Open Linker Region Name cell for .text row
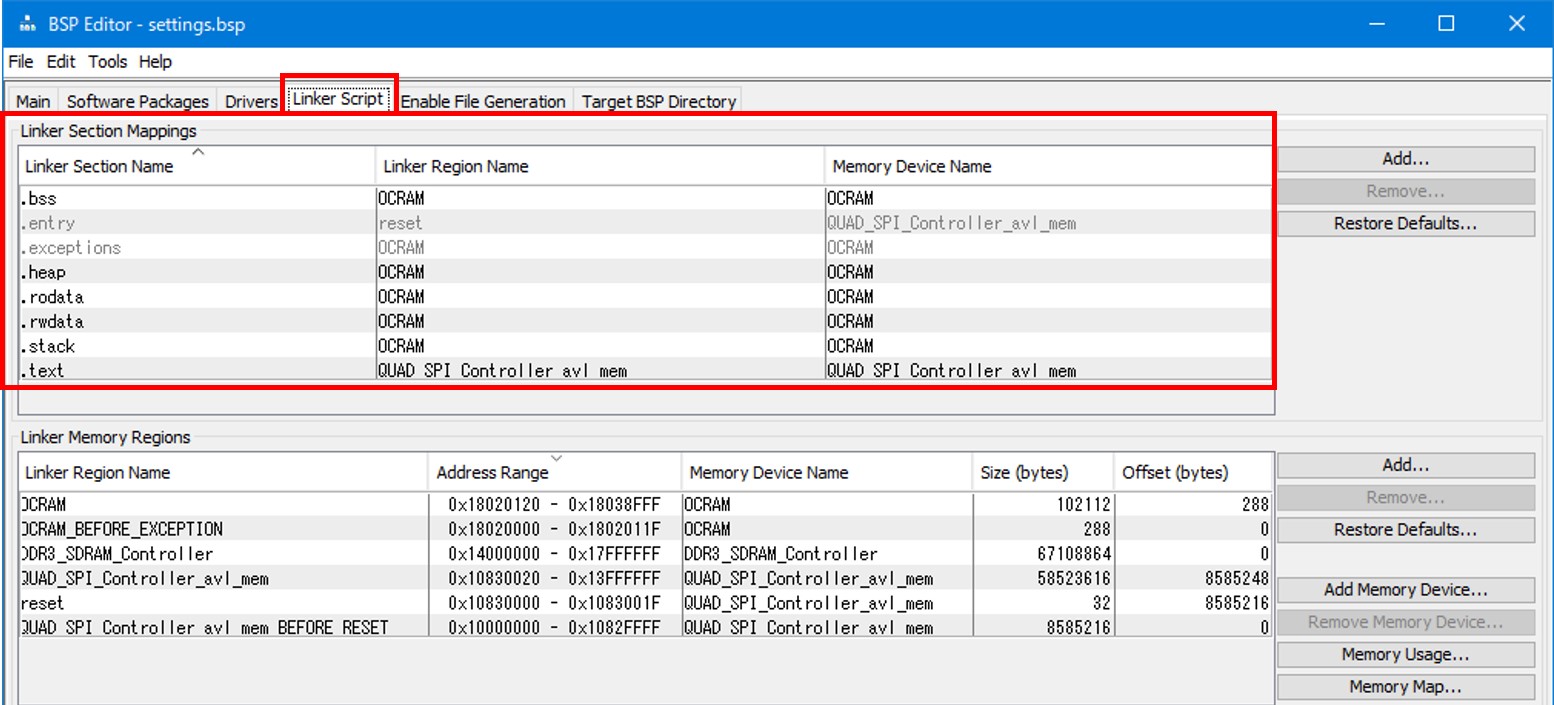The image size is (1554, 705). [600, 371]
